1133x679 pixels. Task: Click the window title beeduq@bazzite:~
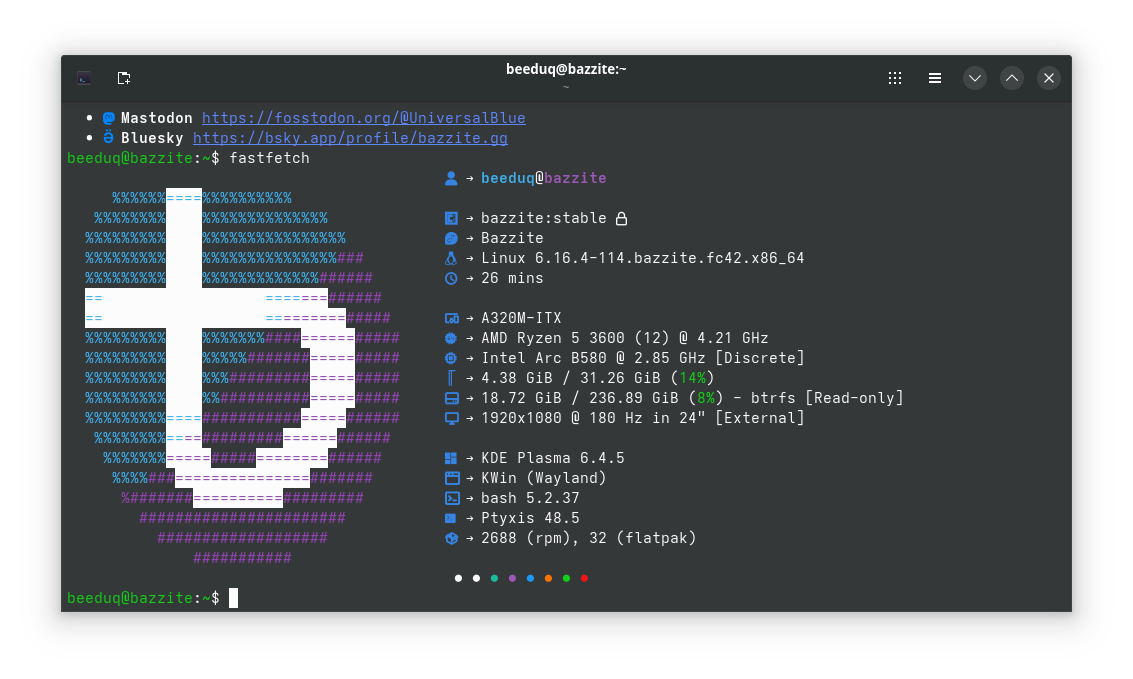[x=566, y=69]
